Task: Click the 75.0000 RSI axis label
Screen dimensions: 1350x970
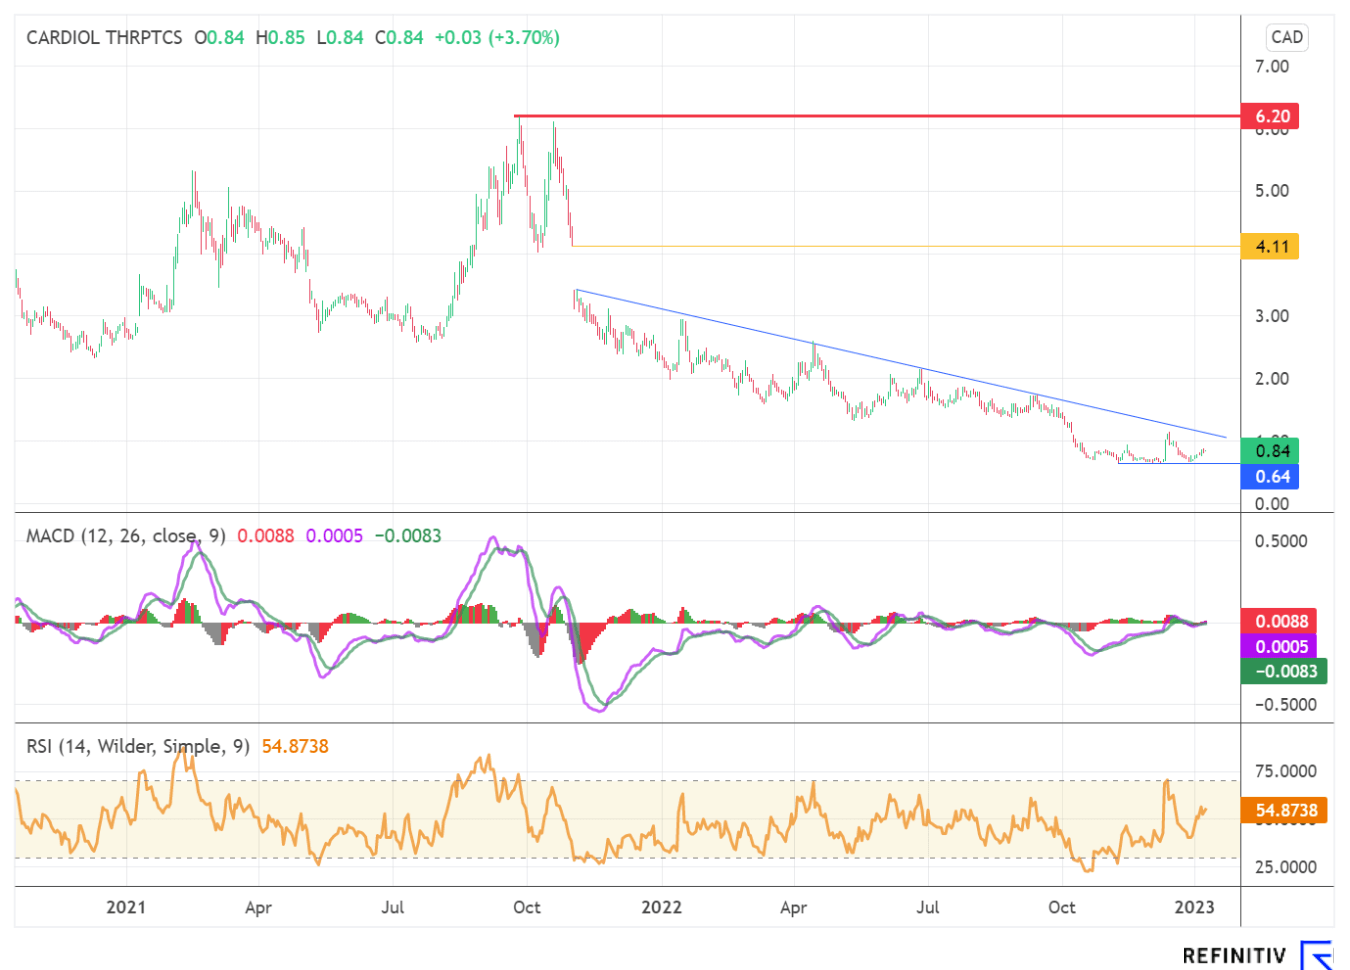Action: [1285, 771]
